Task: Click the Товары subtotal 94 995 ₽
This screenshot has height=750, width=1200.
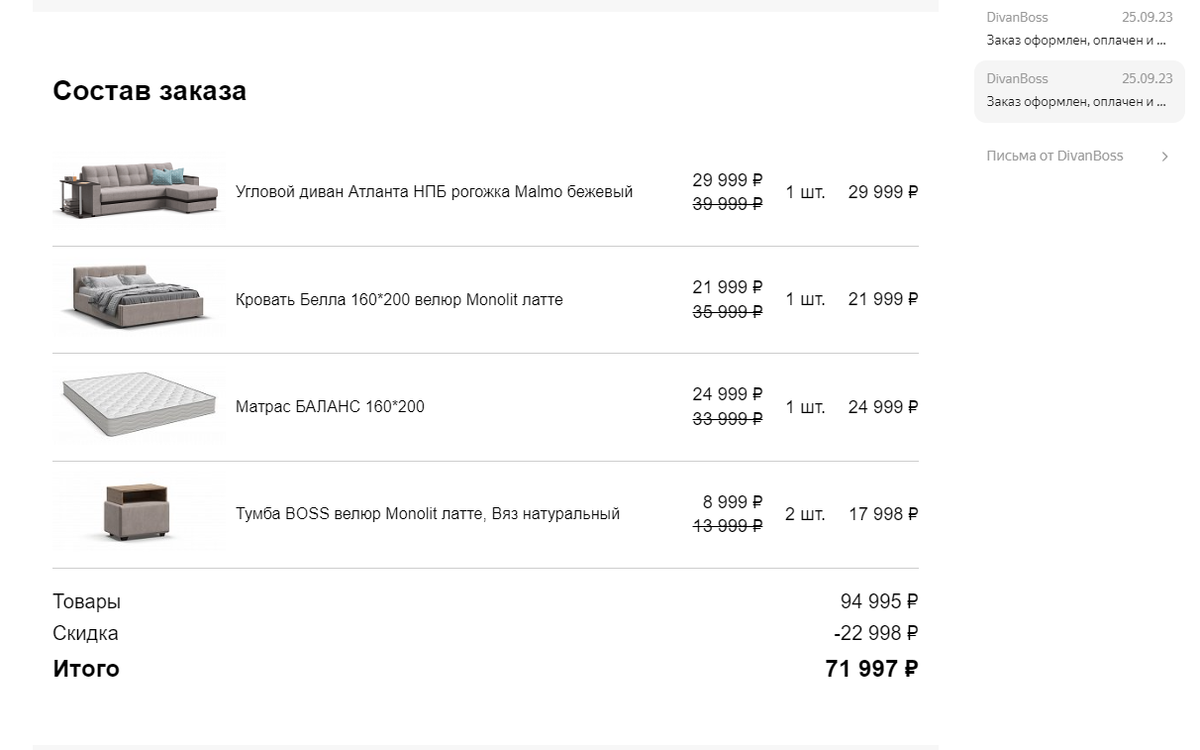Action: pos(878,602)
